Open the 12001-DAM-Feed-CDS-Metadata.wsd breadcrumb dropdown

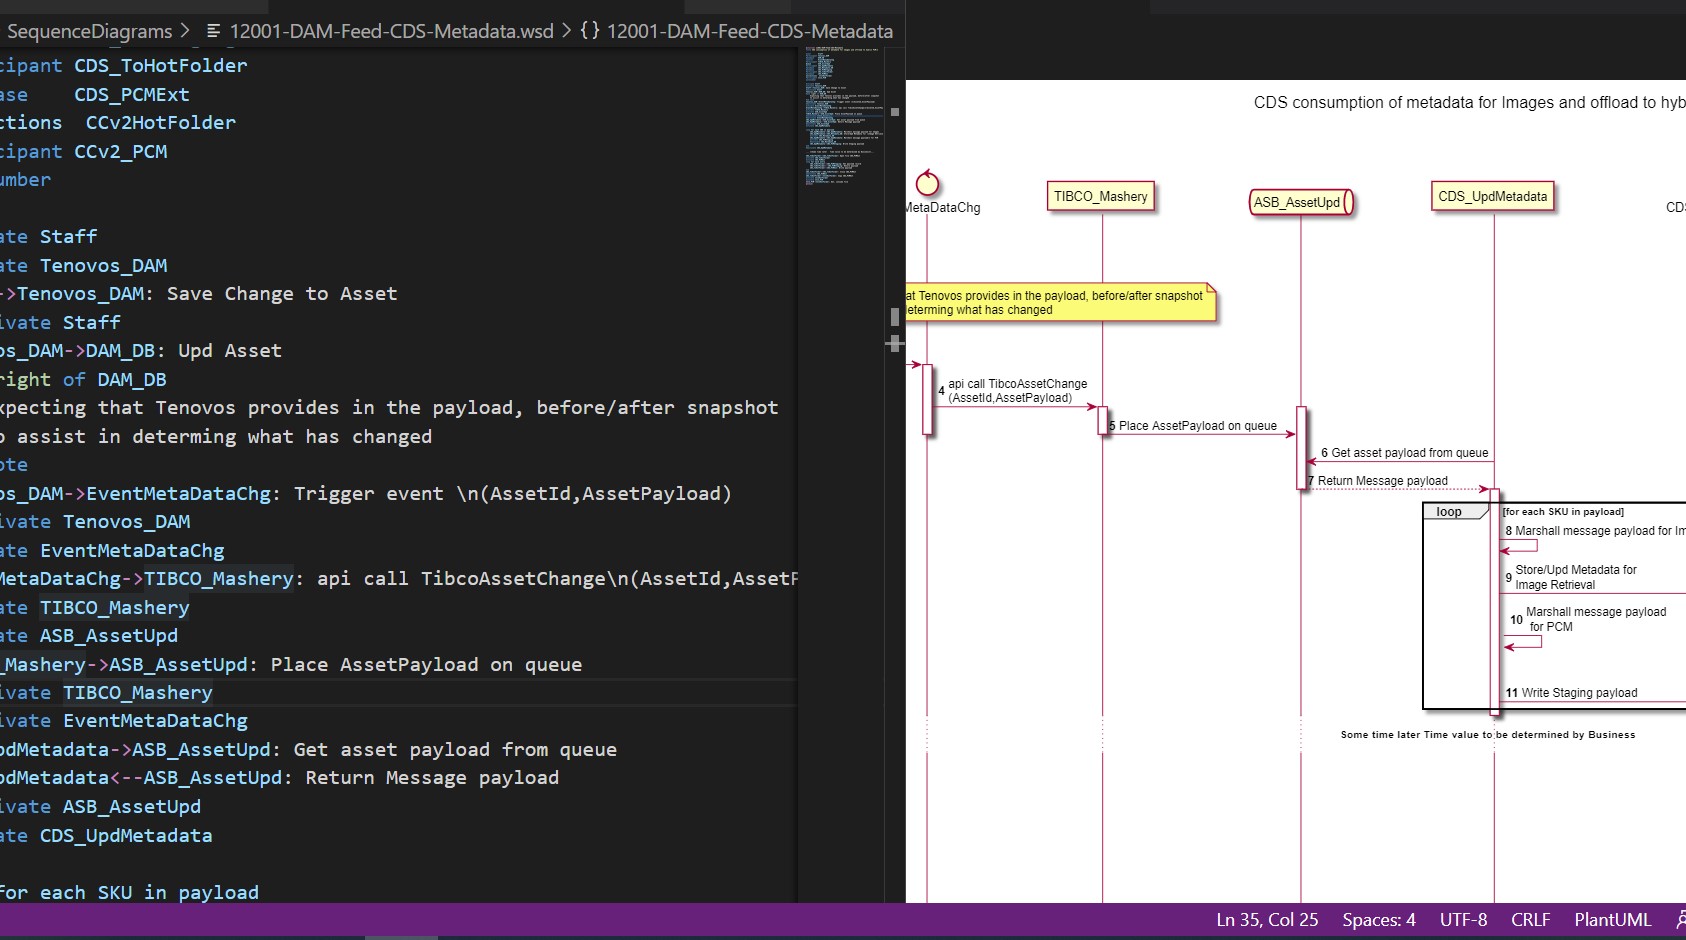coord(390,30)
